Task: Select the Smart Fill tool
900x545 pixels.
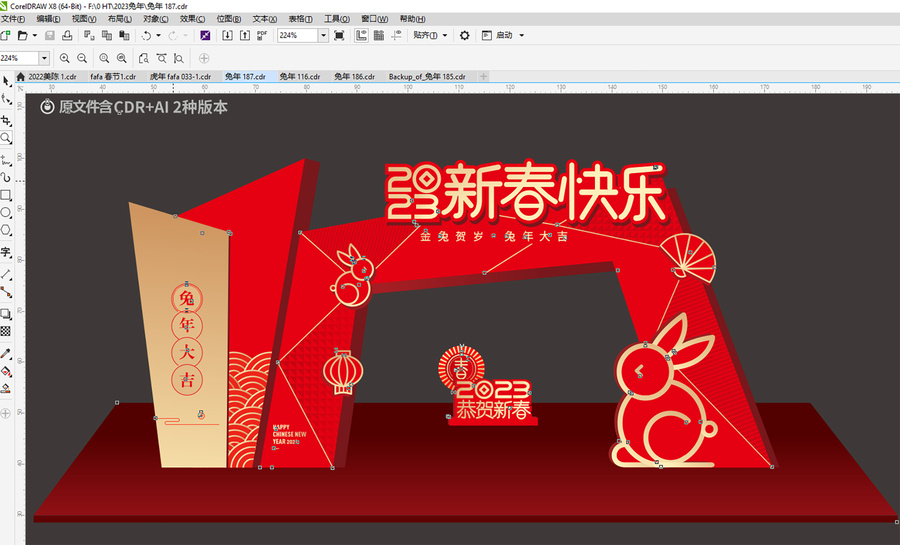Action: (x=6, y=388)
